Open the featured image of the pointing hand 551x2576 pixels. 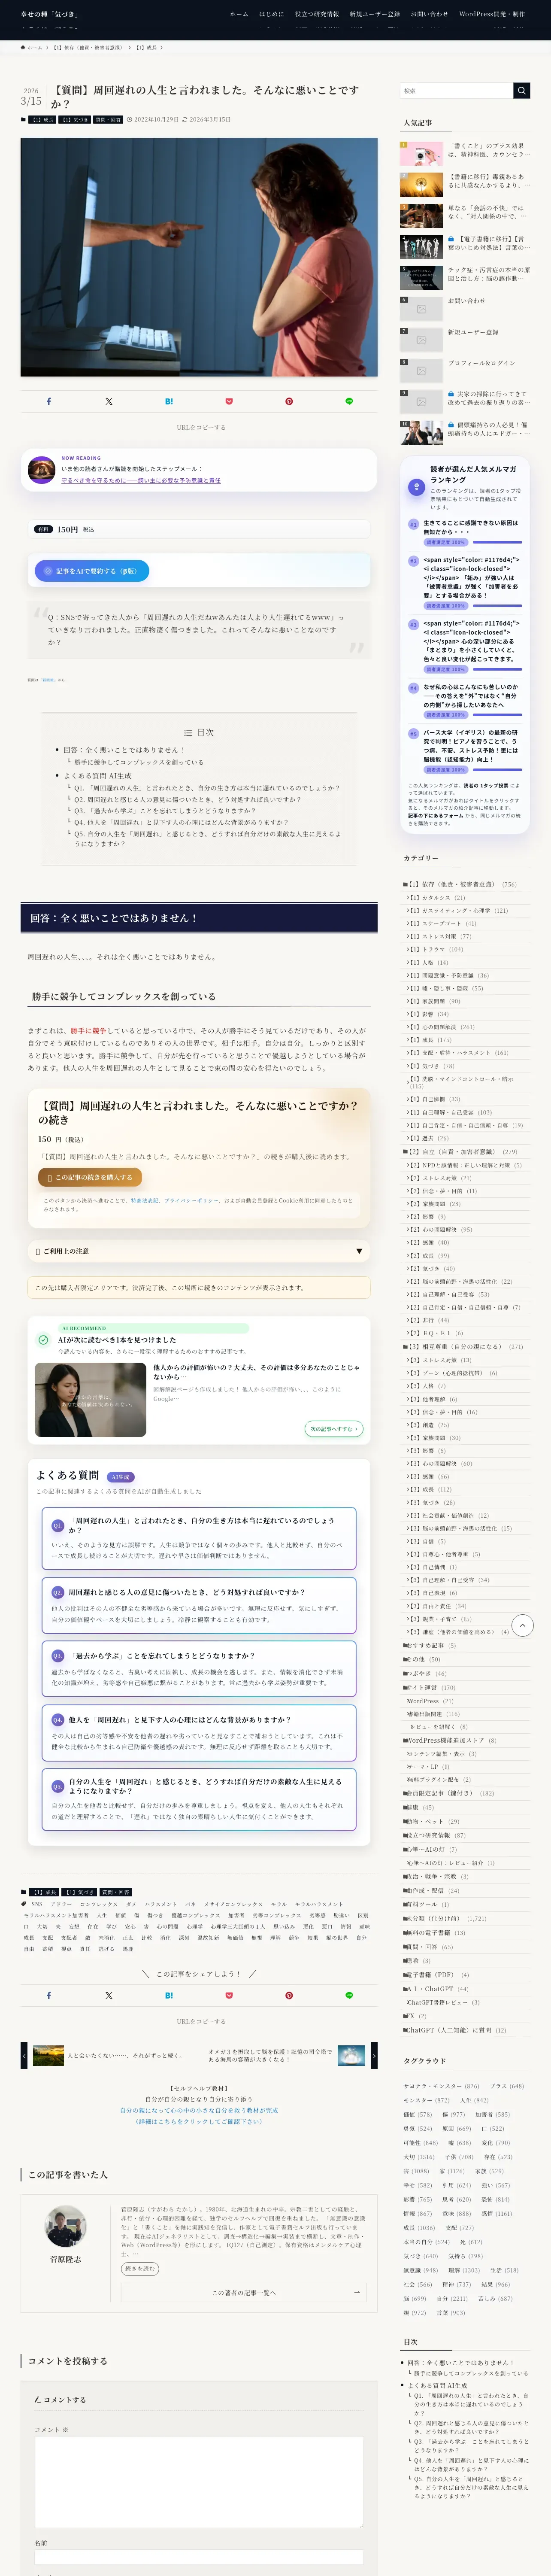(x=199, y=257)
